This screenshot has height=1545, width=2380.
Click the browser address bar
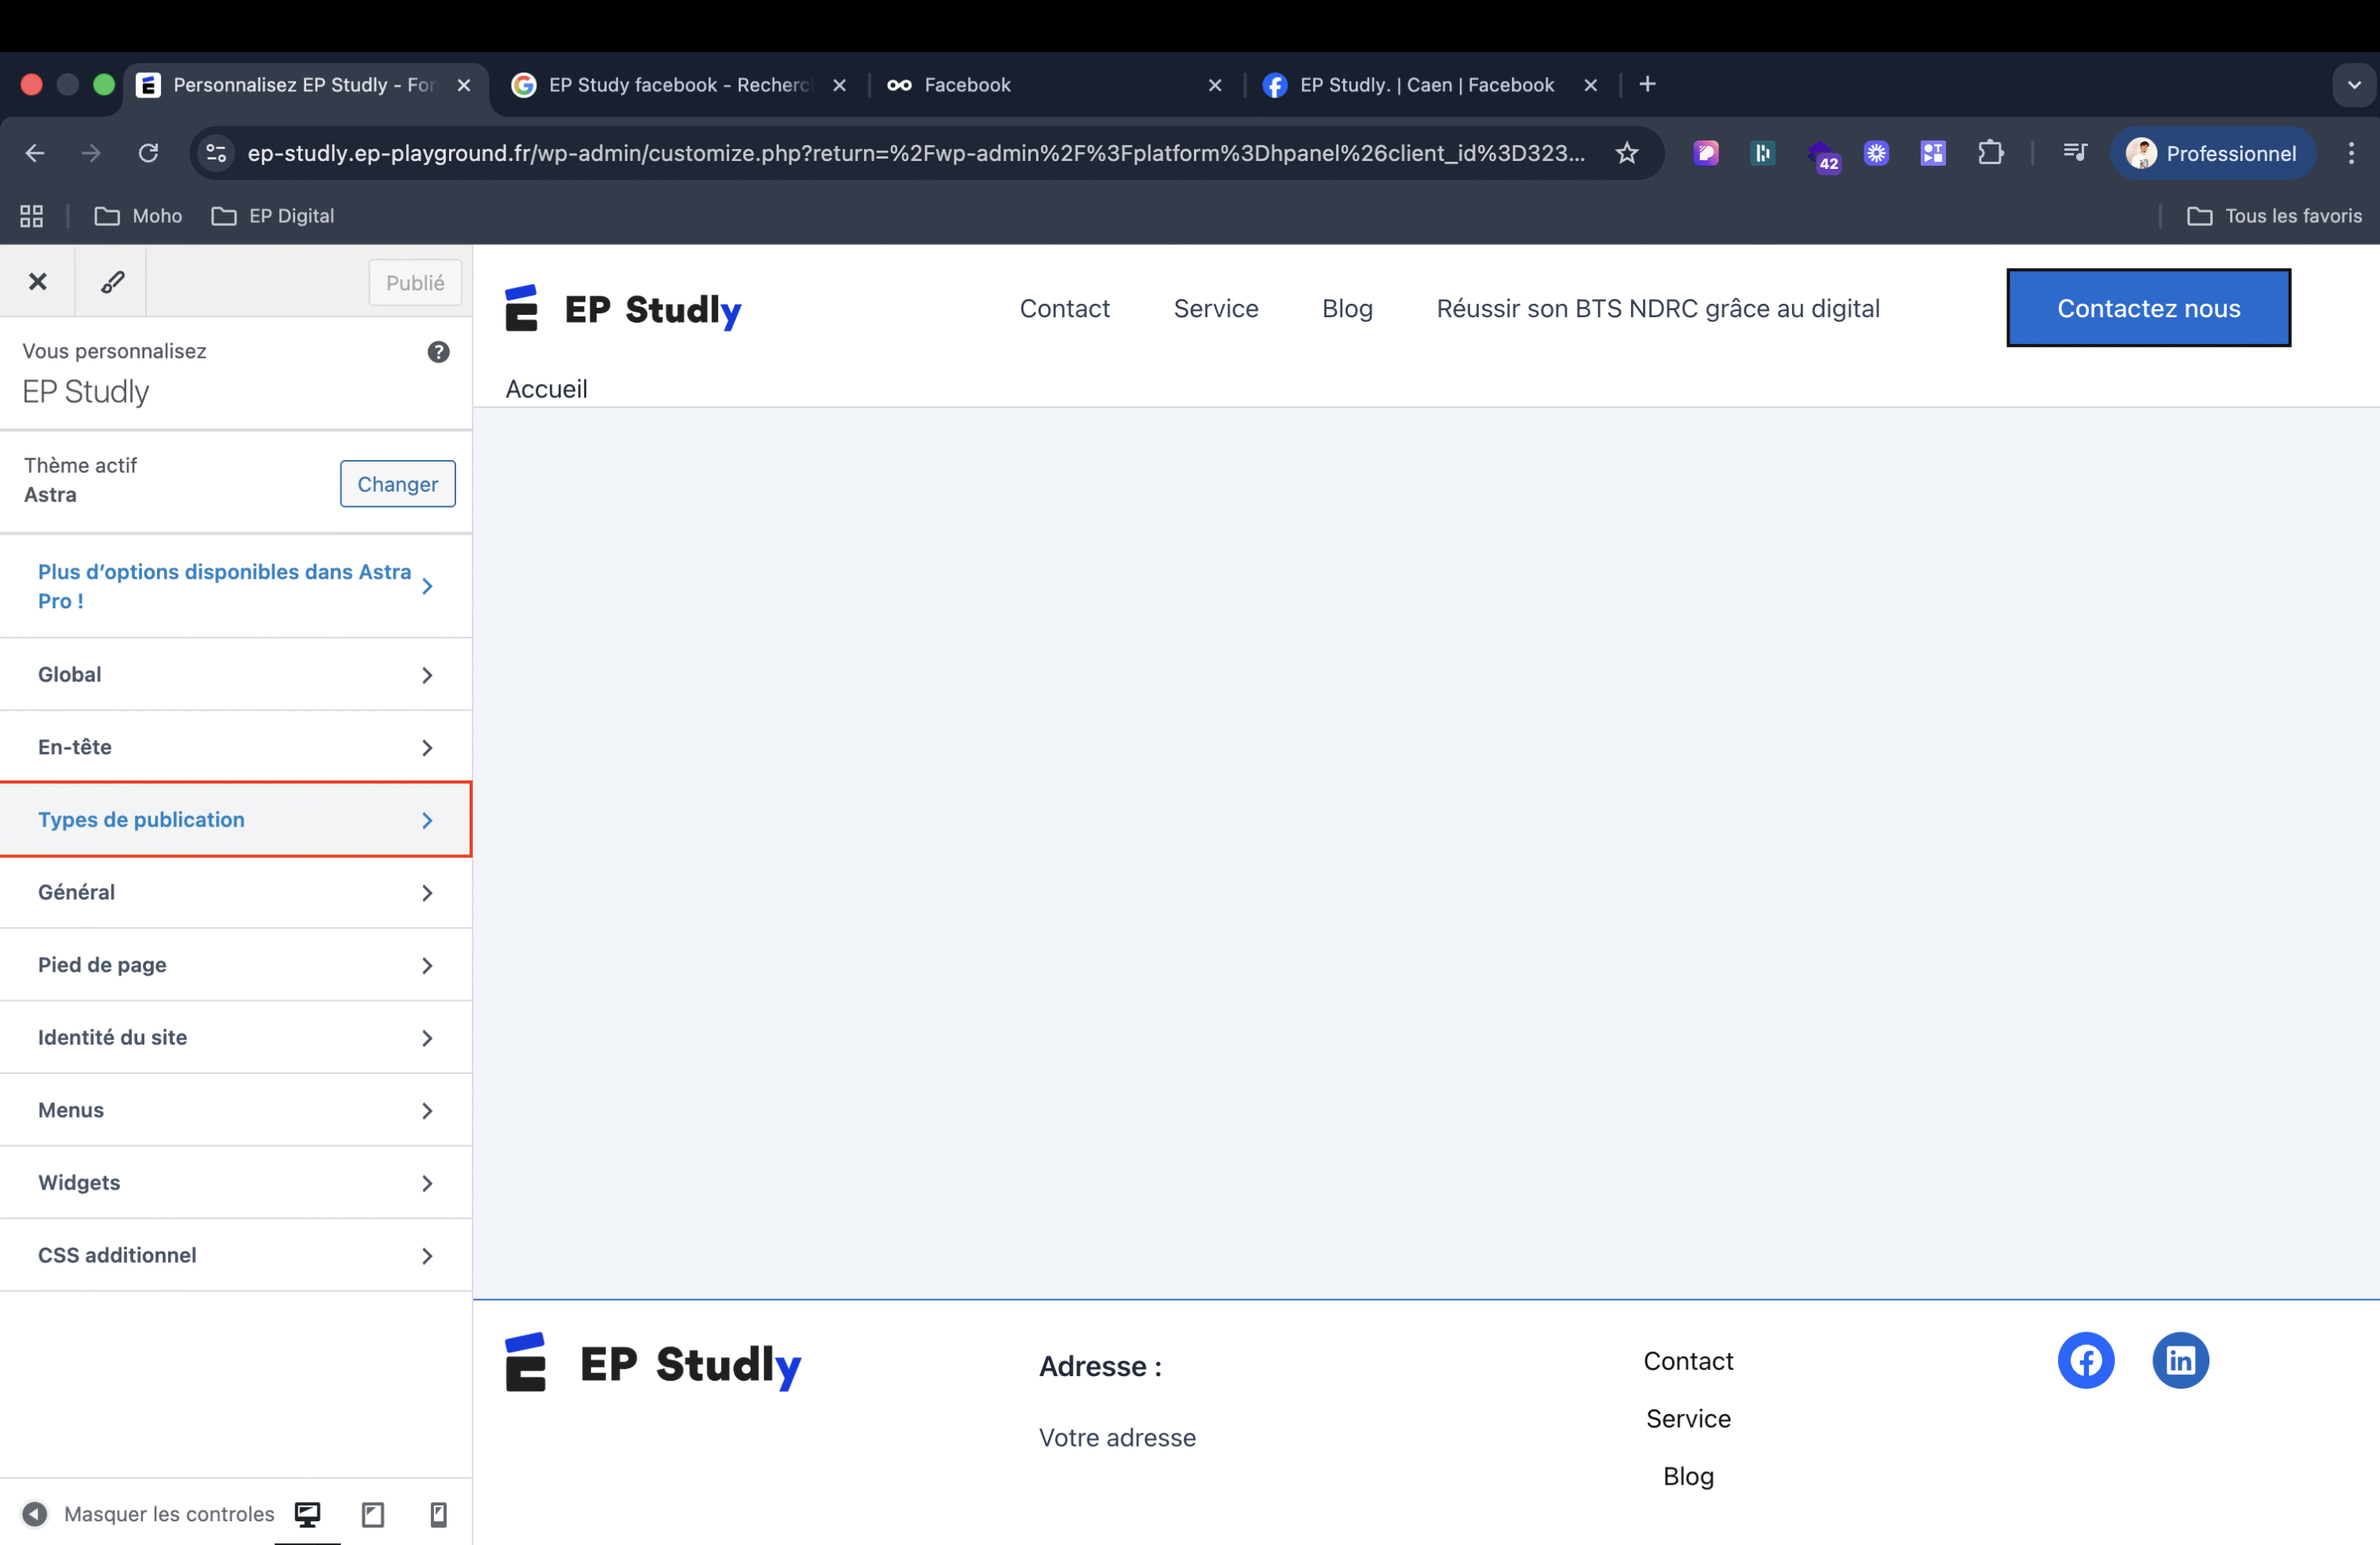click(x=915, y=153)
